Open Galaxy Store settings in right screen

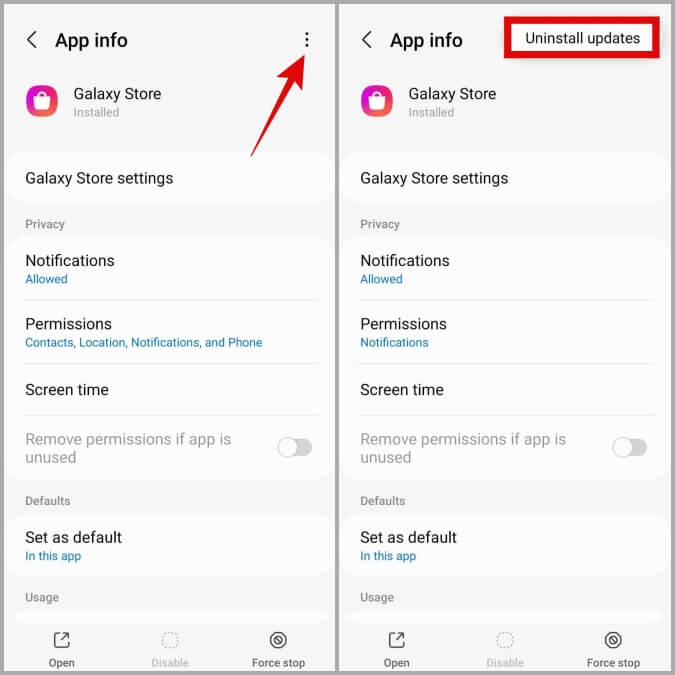(x=505, y=178)
